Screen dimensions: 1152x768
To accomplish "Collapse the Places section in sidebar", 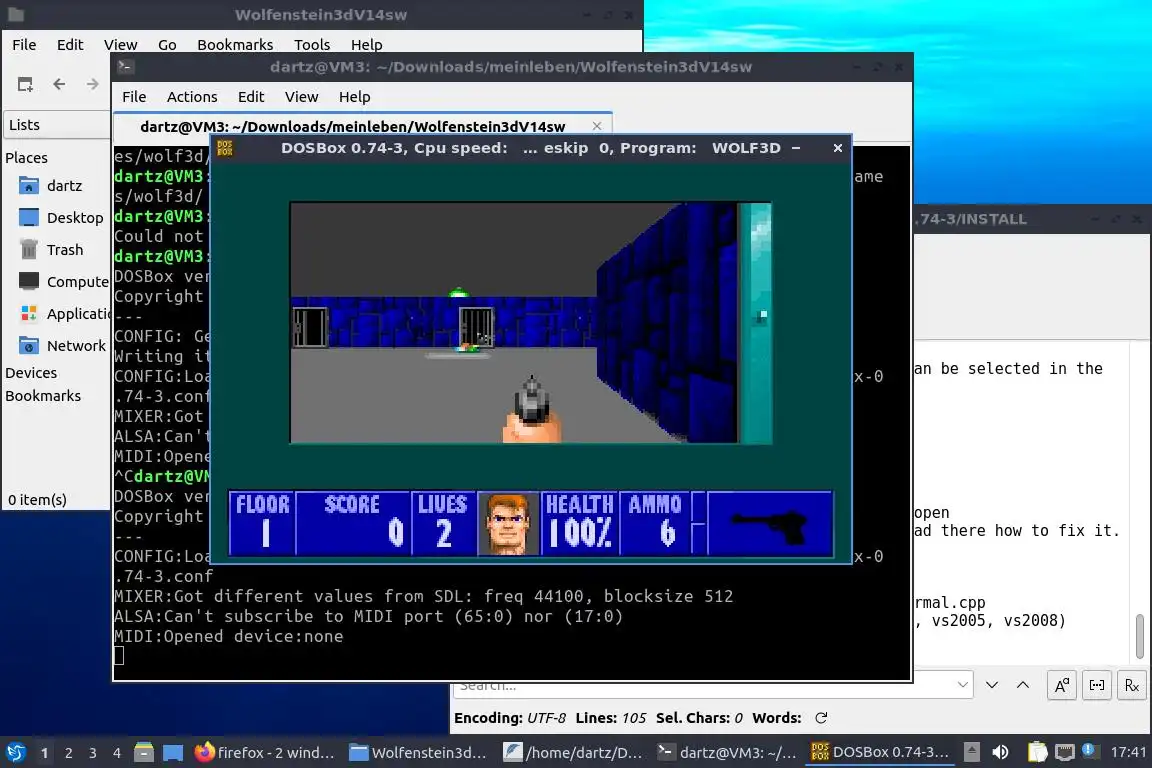I will click(x=26, y=157).
